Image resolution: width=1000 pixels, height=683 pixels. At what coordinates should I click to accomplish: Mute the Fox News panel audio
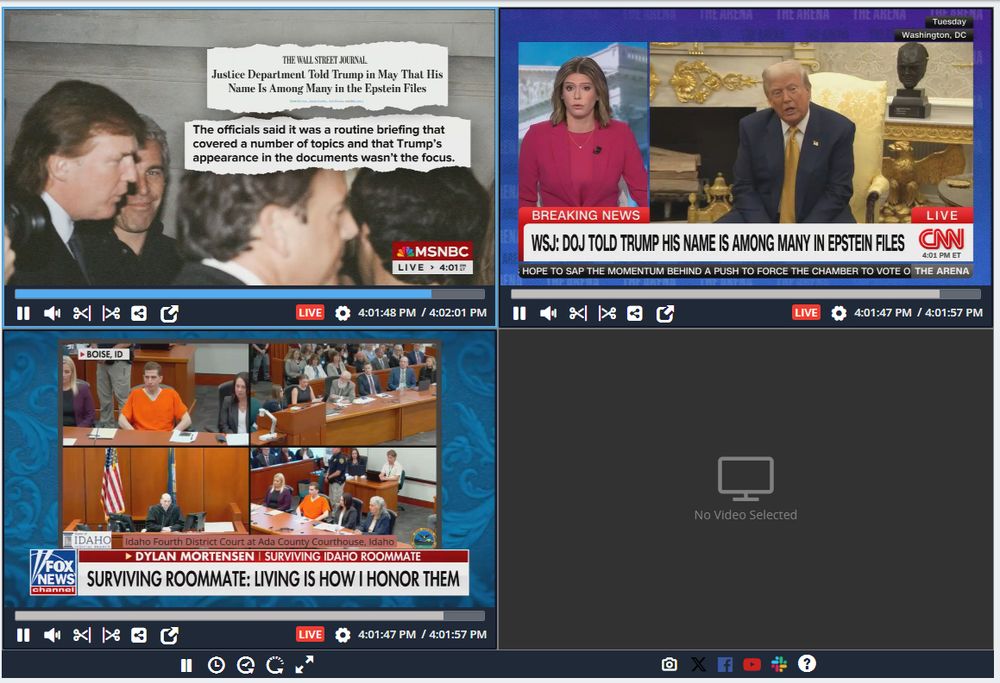[52, 635]
